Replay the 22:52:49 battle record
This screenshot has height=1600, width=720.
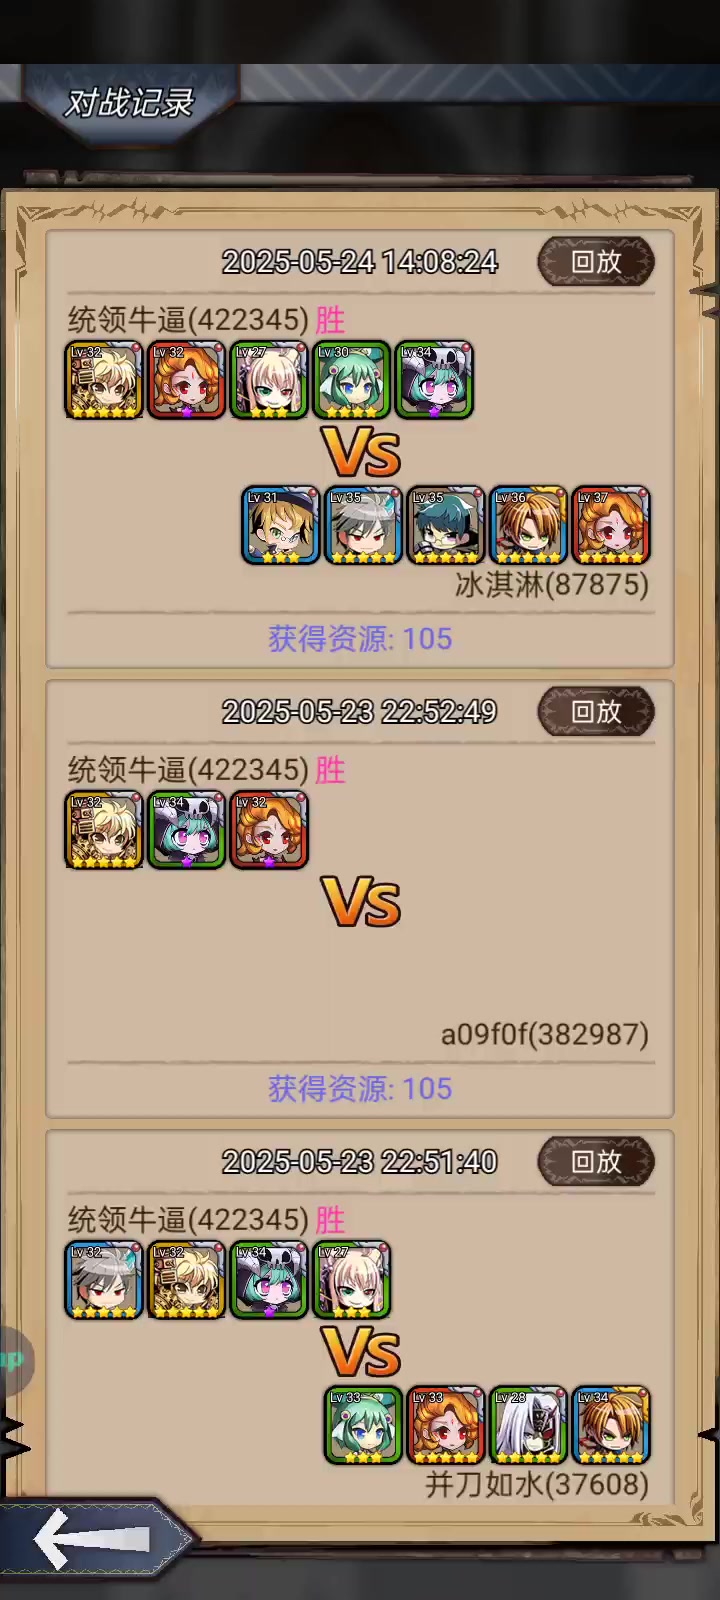[x=596, y=712]
